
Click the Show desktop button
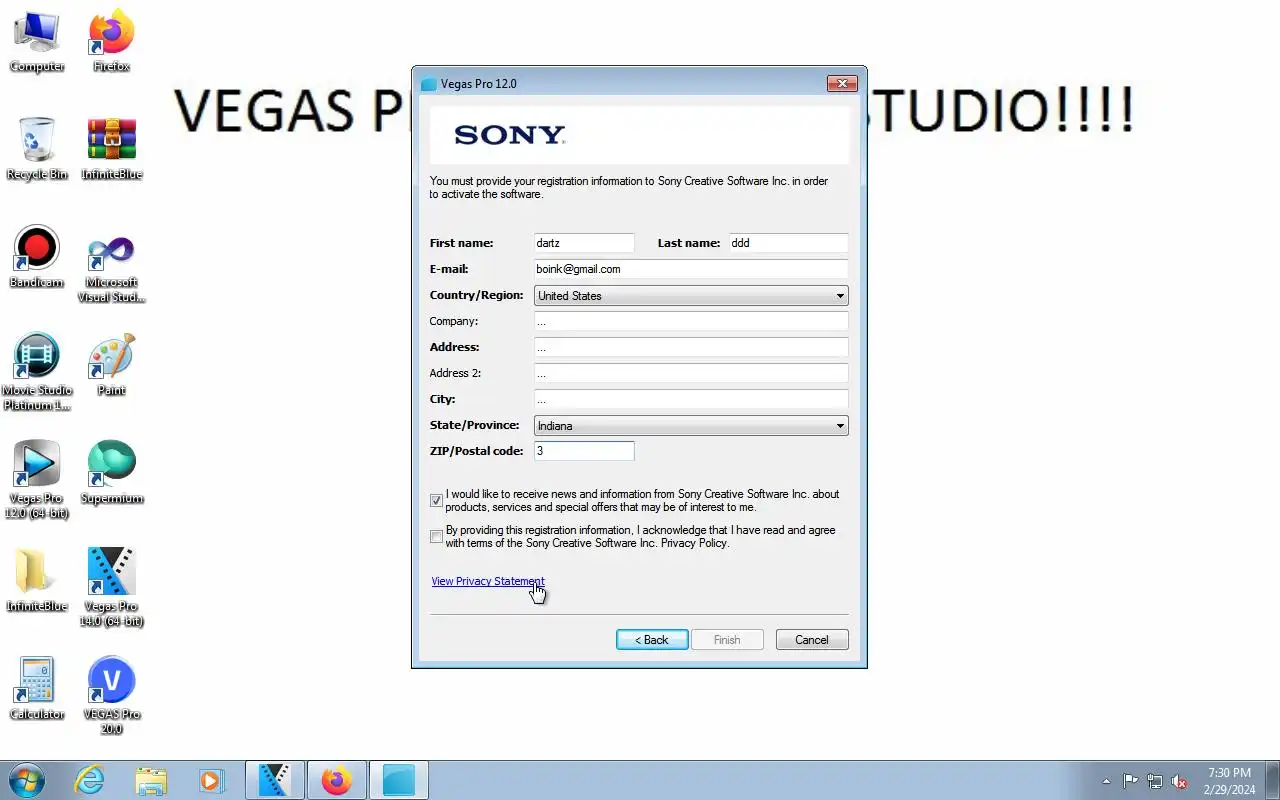[x=1272, y=780]
